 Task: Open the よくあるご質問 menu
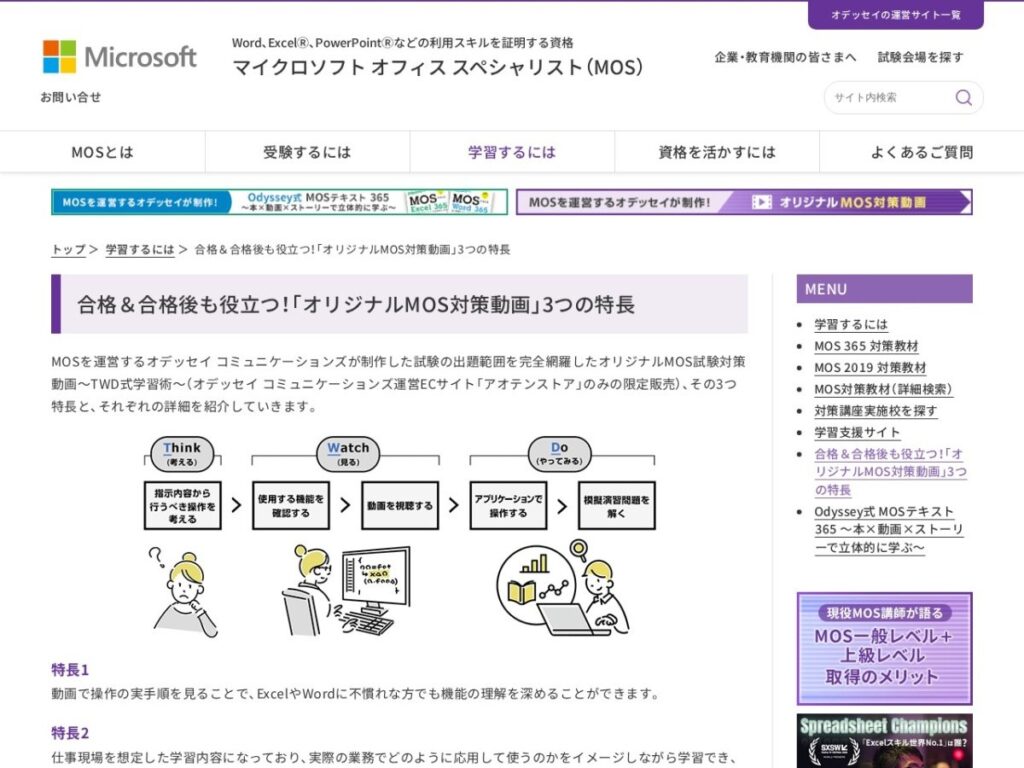point(921,152)
